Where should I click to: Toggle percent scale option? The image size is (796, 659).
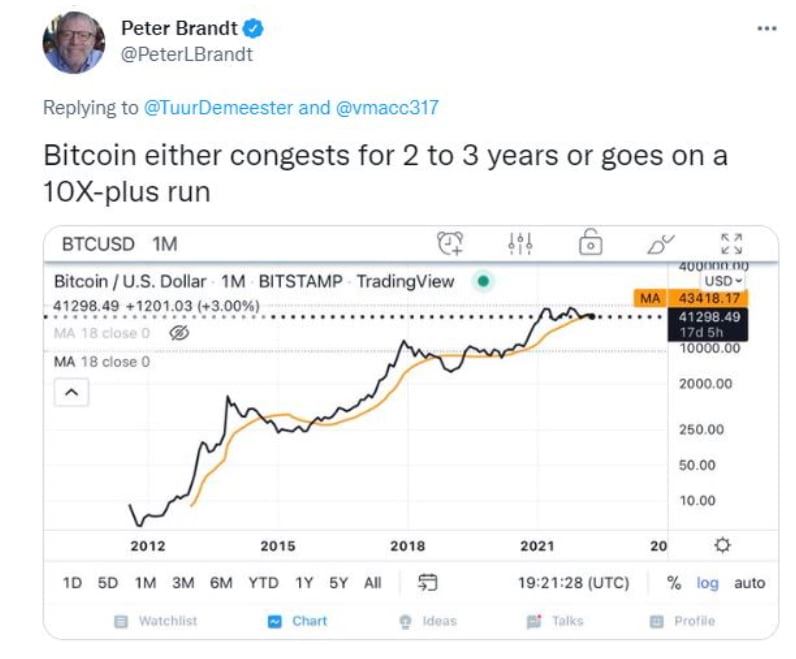tap(674, 583)
